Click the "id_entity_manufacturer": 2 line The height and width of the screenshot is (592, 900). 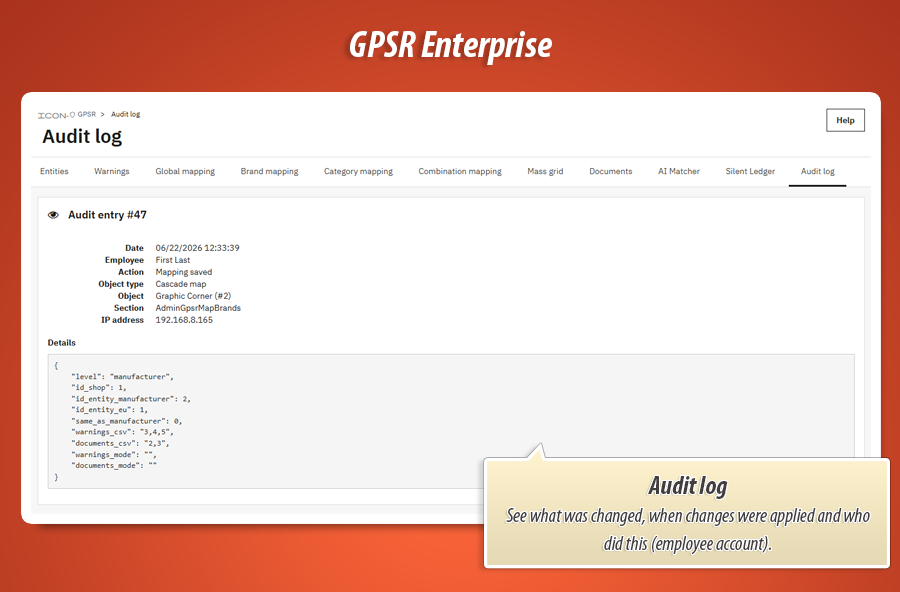click(131, 398)
